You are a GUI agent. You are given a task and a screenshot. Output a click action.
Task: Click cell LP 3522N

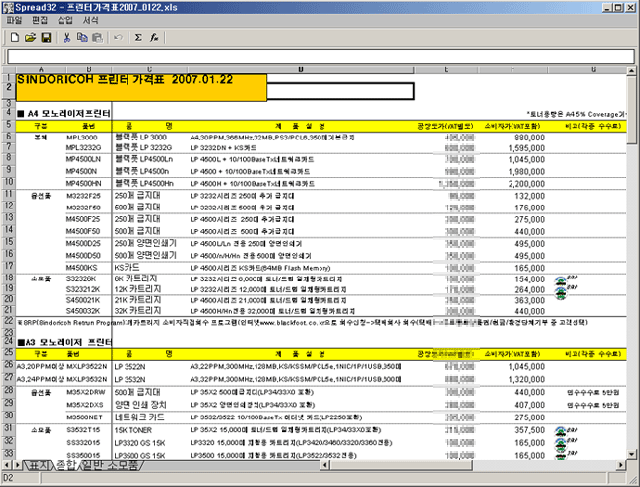click(130, 367)
